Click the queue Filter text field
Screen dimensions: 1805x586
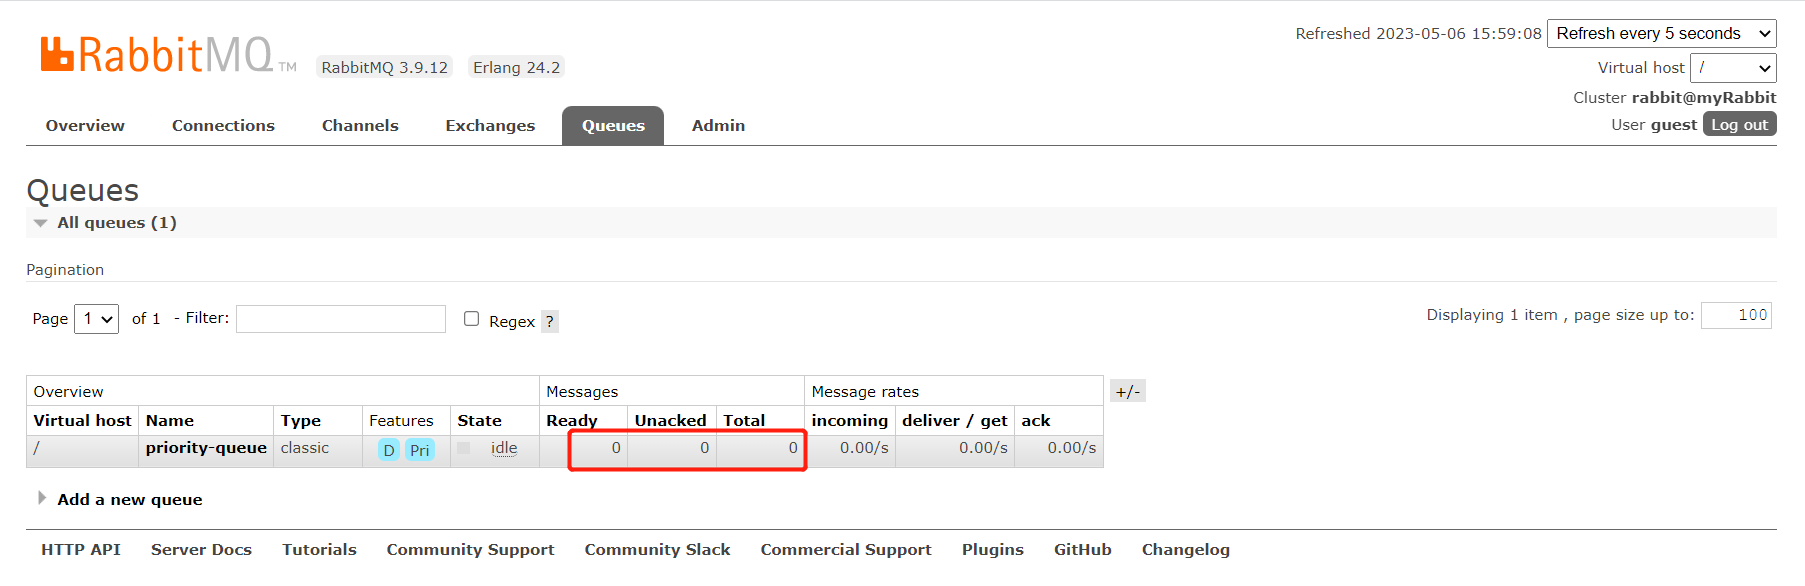point(340,319)
